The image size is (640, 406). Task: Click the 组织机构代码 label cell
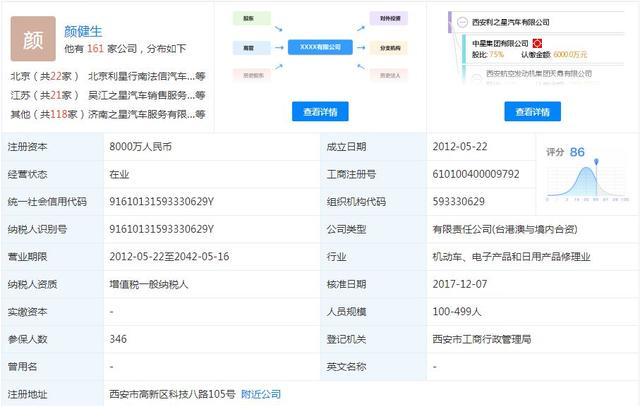click(373, 202)
